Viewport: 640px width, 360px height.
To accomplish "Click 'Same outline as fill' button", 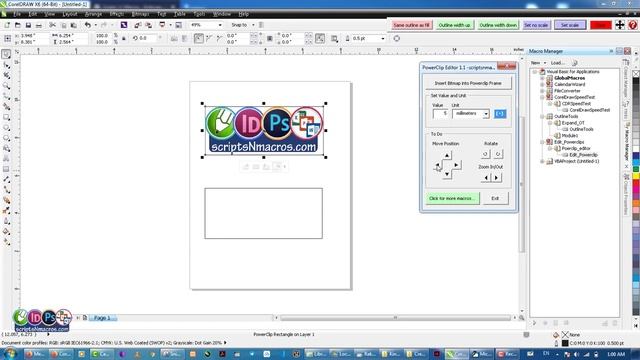I will (x=411, y=25).
